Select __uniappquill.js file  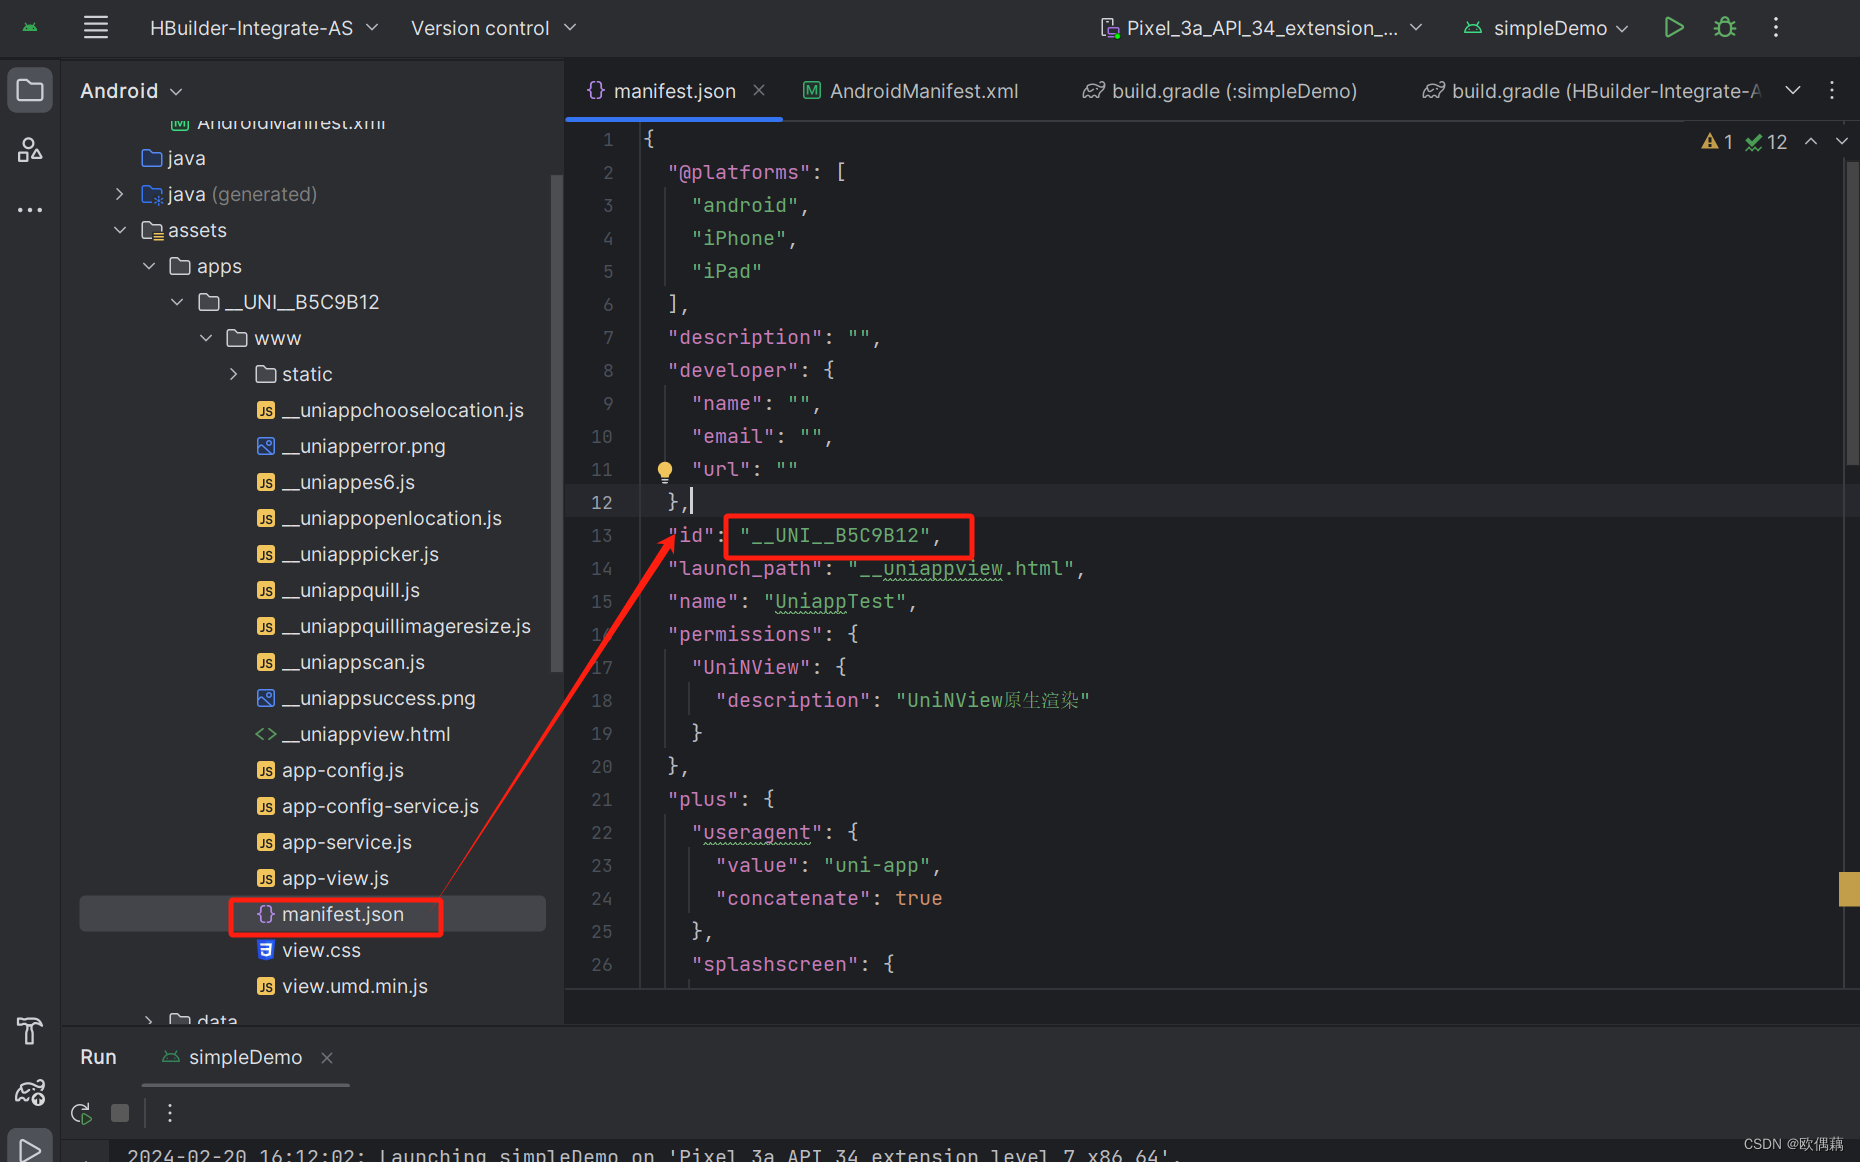tap(338, 590)
